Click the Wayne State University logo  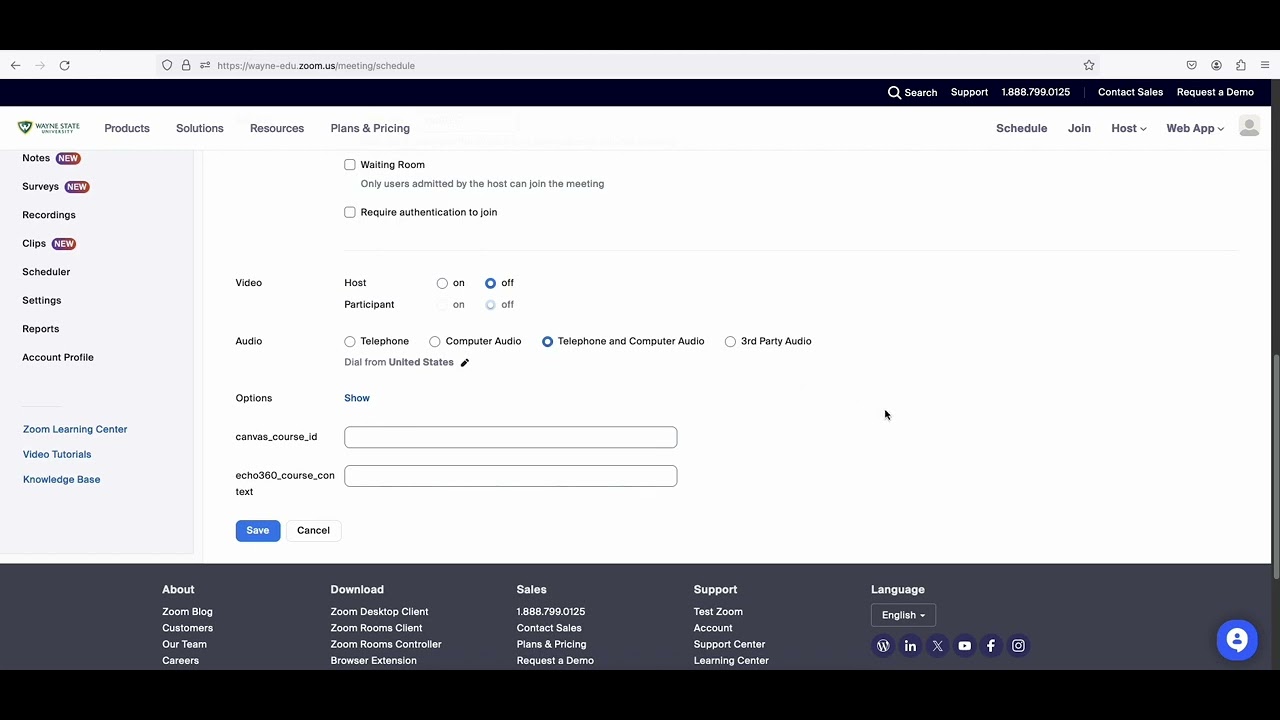point(48,128)
